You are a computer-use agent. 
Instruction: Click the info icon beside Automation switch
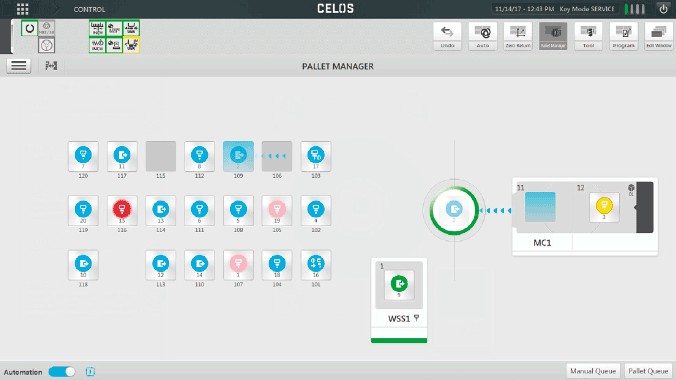(90, 372)
